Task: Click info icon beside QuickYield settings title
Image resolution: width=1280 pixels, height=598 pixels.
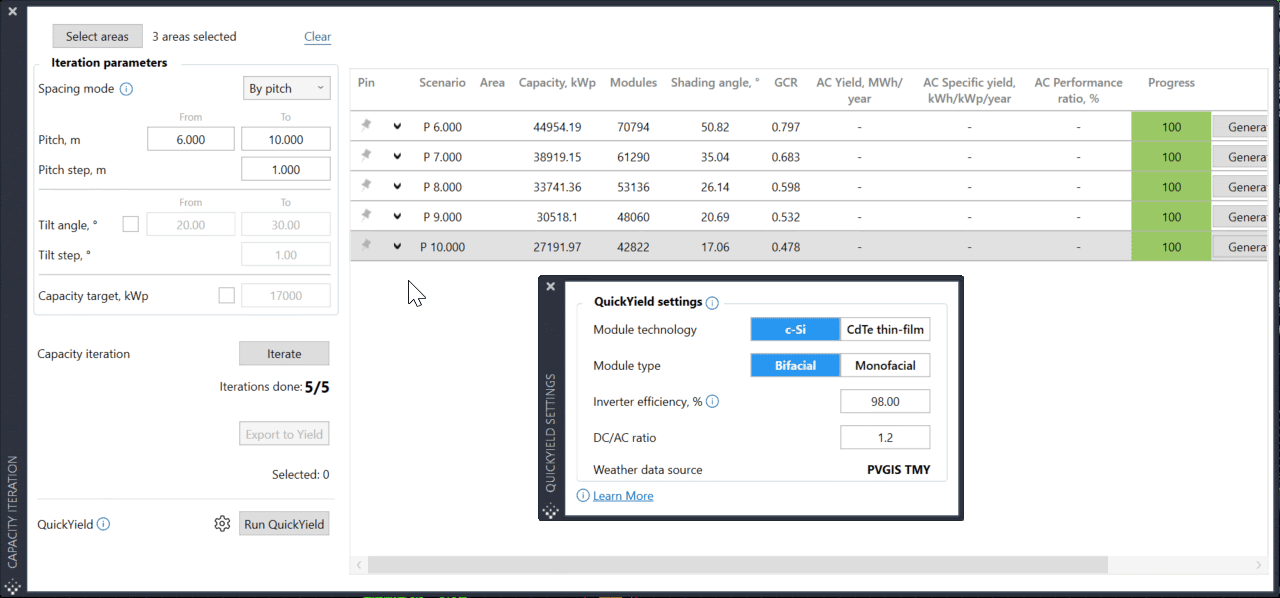Action: coord(712,303)
